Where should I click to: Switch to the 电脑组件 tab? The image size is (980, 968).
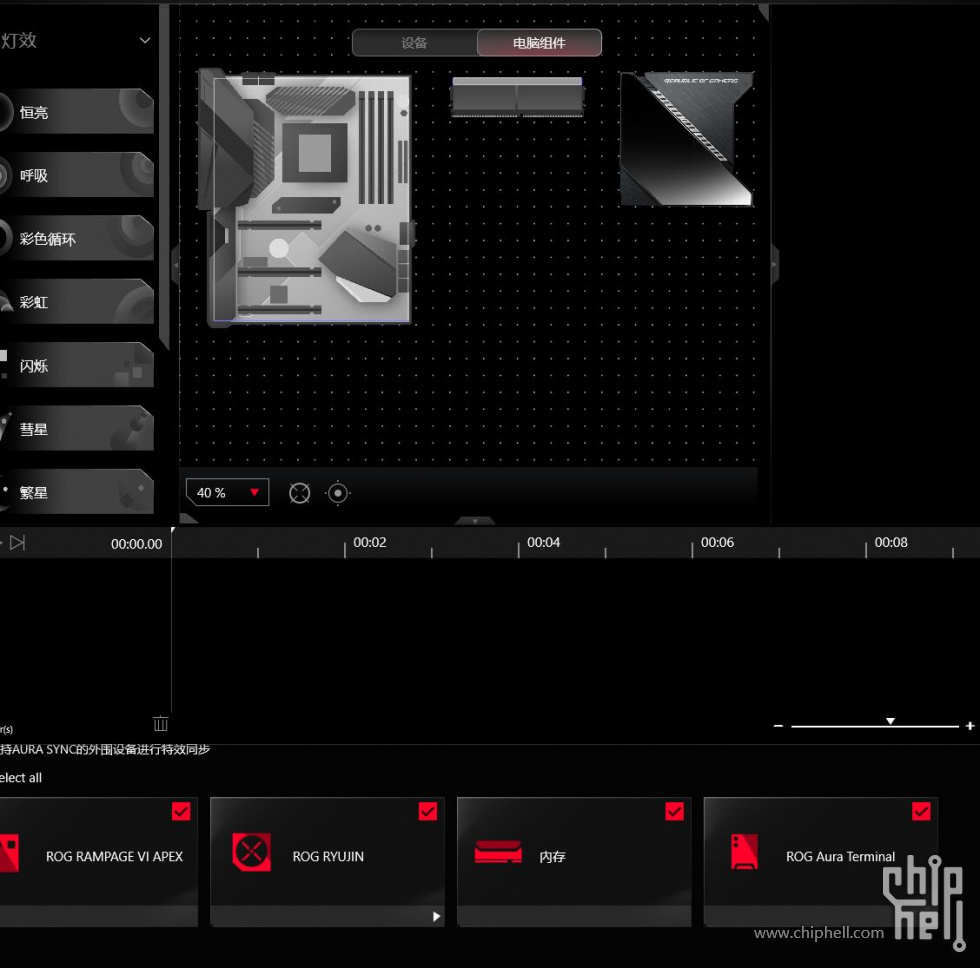coord(539,43)
